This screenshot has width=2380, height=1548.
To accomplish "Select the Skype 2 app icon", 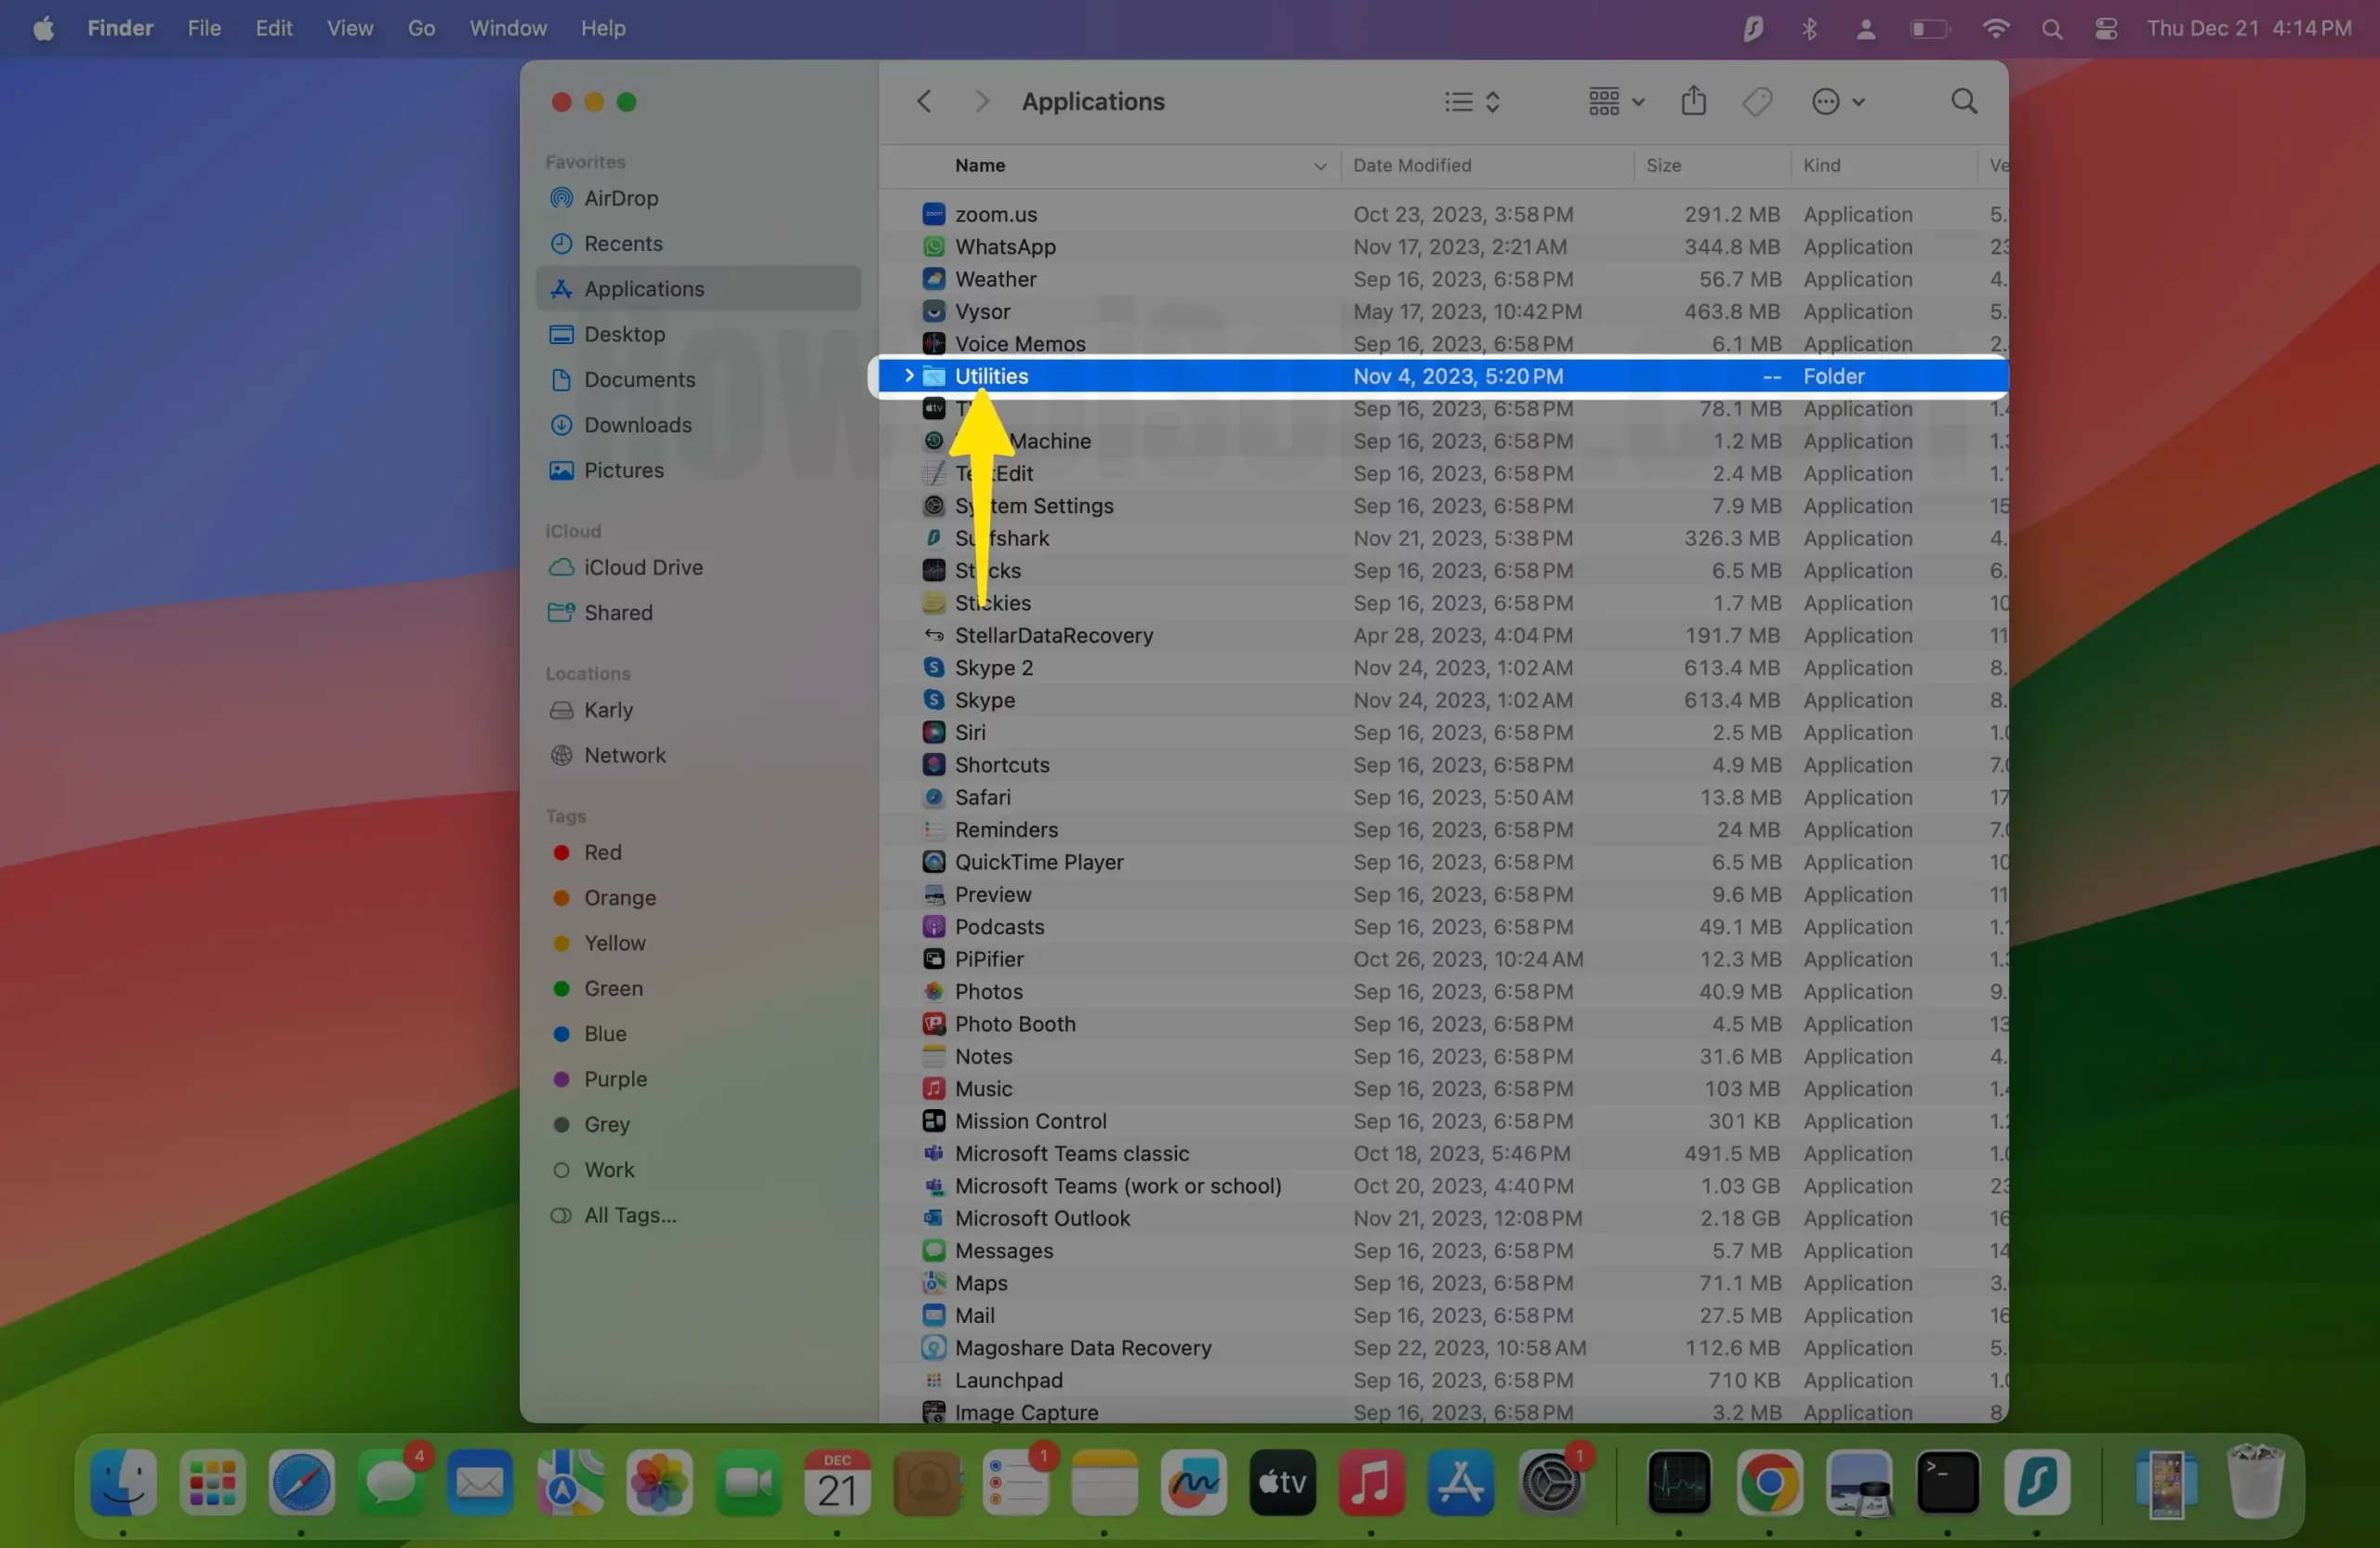I will pyautogui.click(x=933, y=668).
